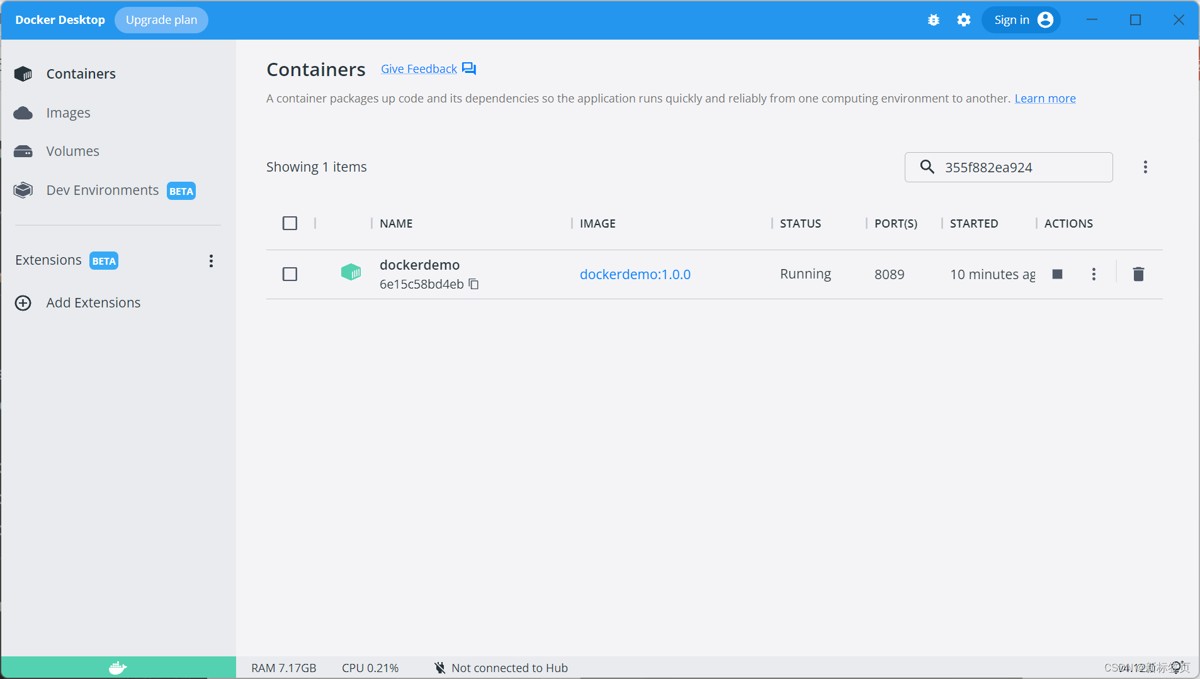
Task: Click the Add Extensions plus icon
Action: click(23, 303)
